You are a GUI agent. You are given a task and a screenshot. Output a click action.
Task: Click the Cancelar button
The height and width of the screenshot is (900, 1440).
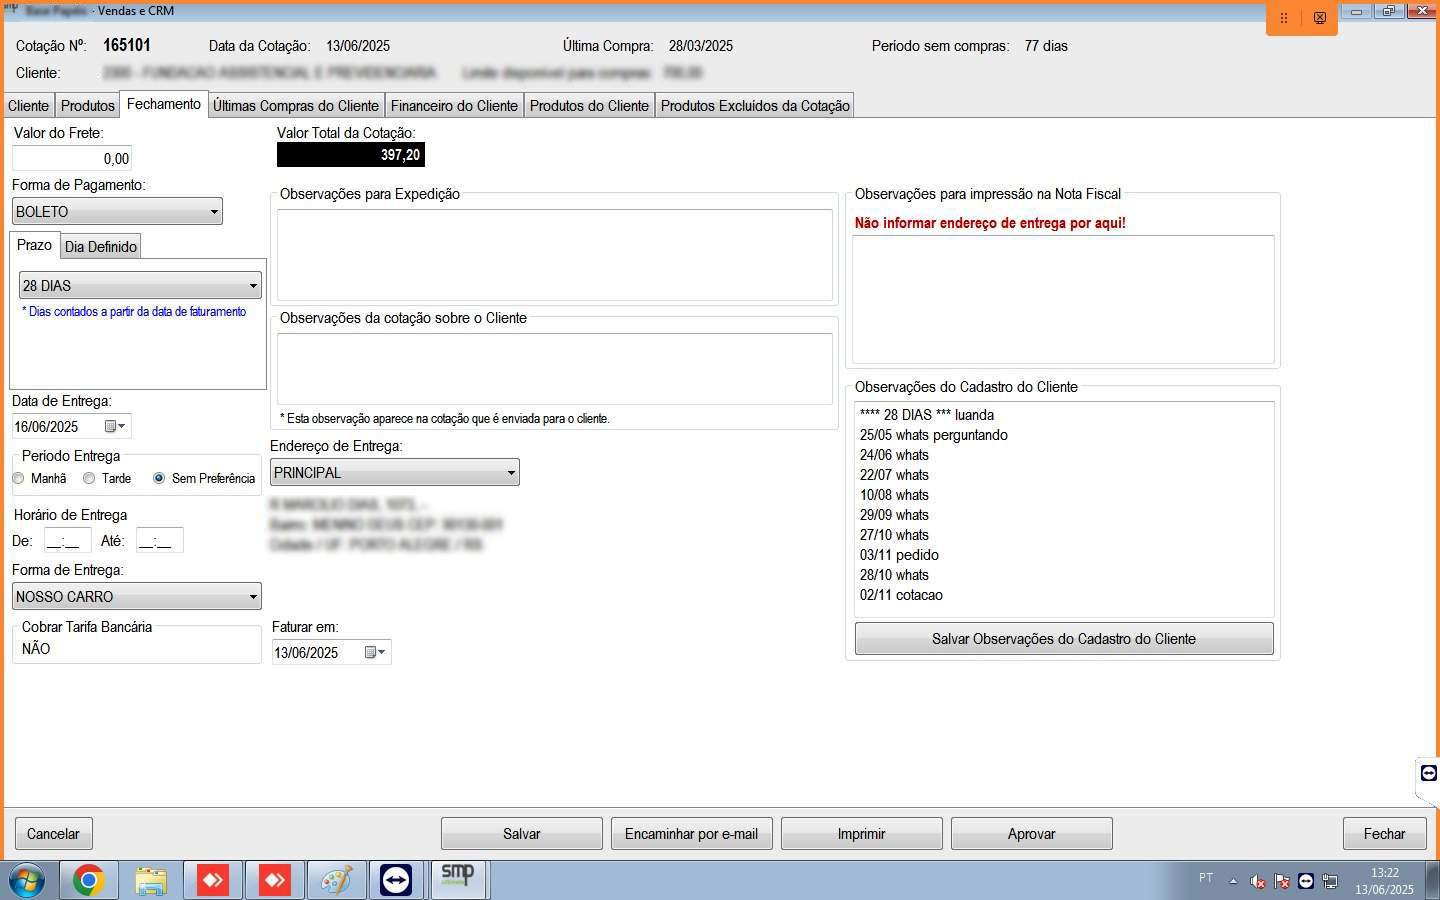(x=53, y=834)
